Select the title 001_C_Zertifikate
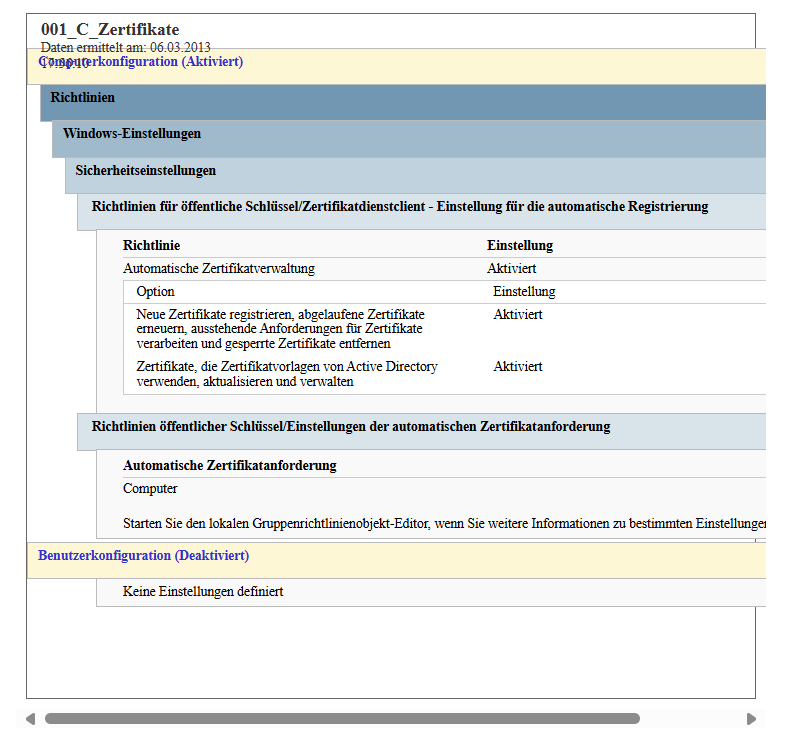The height and width of the screenshot is (739, 793). [110, 29]
